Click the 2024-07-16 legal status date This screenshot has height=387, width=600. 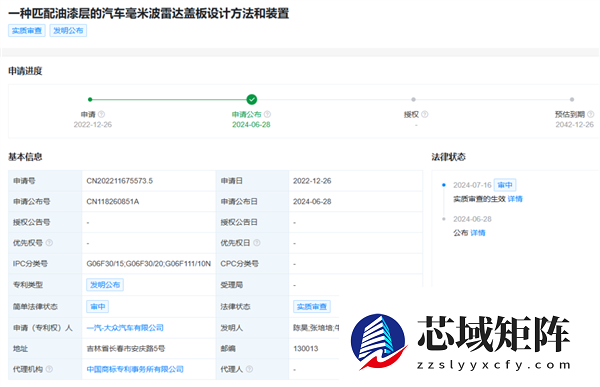[472, 185]
